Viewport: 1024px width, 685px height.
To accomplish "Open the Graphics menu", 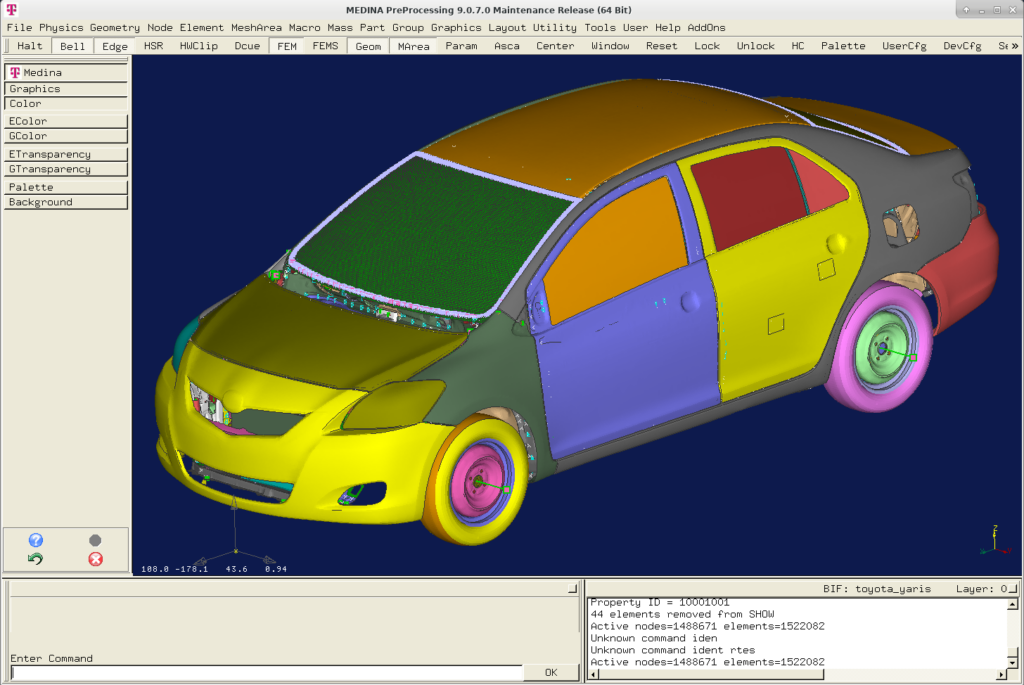I will tap(456, 27).
